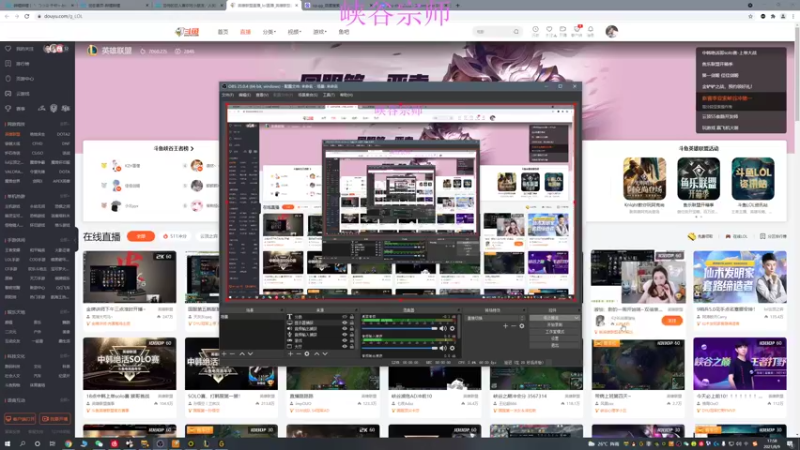
Task: Open 赛事 trophy icon in sidebar
Action: pos(8,108)
